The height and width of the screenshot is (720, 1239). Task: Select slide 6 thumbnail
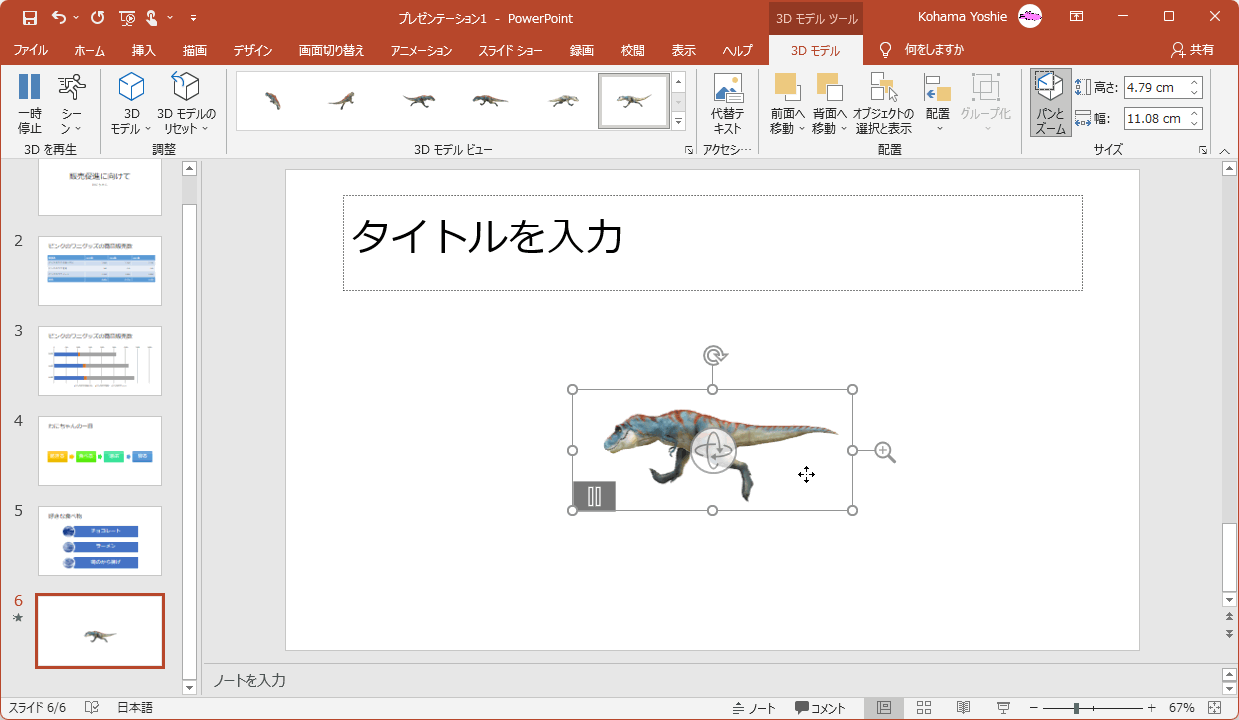[x=100, y=631]
